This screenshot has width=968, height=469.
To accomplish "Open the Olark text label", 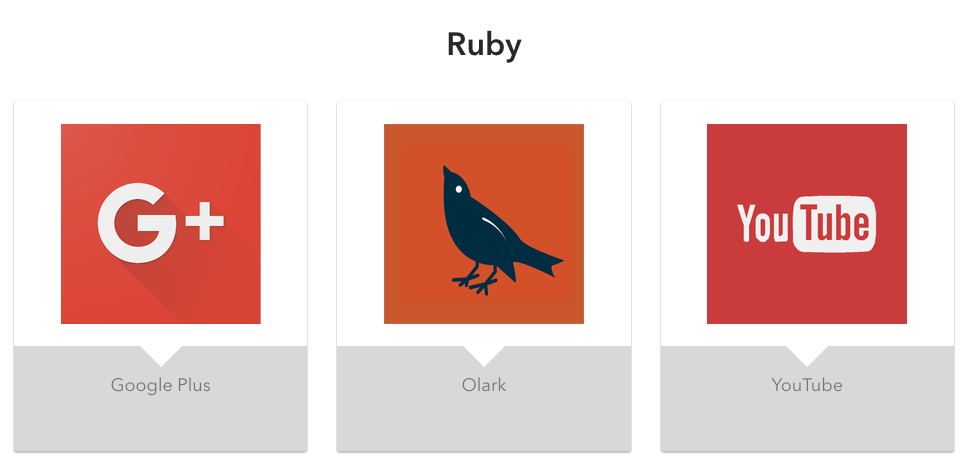I will [x=484, y=385].
